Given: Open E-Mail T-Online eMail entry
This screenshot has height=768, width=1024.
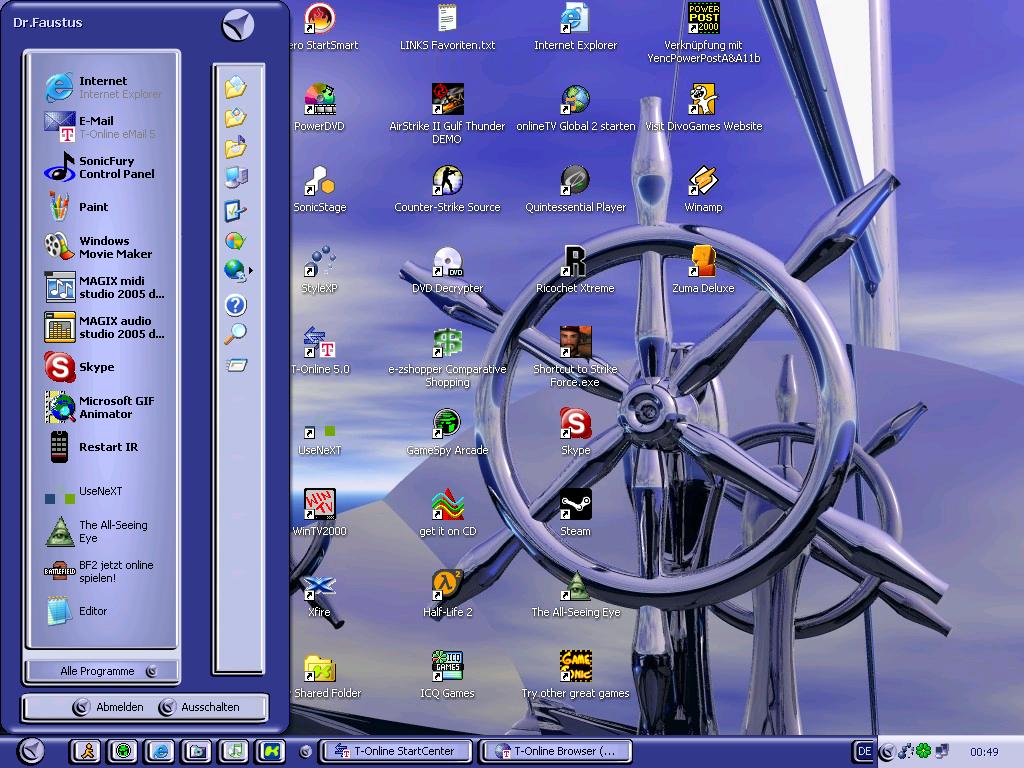Looking at the screenshot, I should coord(100,127).
